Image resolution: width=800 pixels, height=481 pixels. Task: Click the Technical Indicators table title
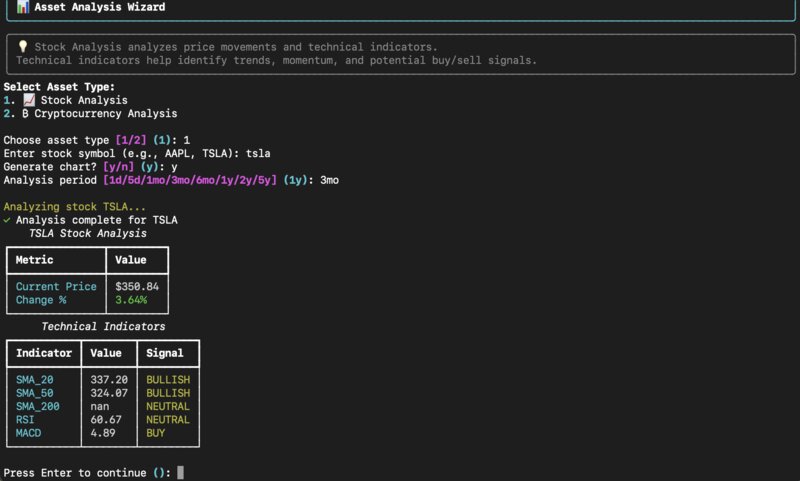pyautogui.click(x=103, y=326)
